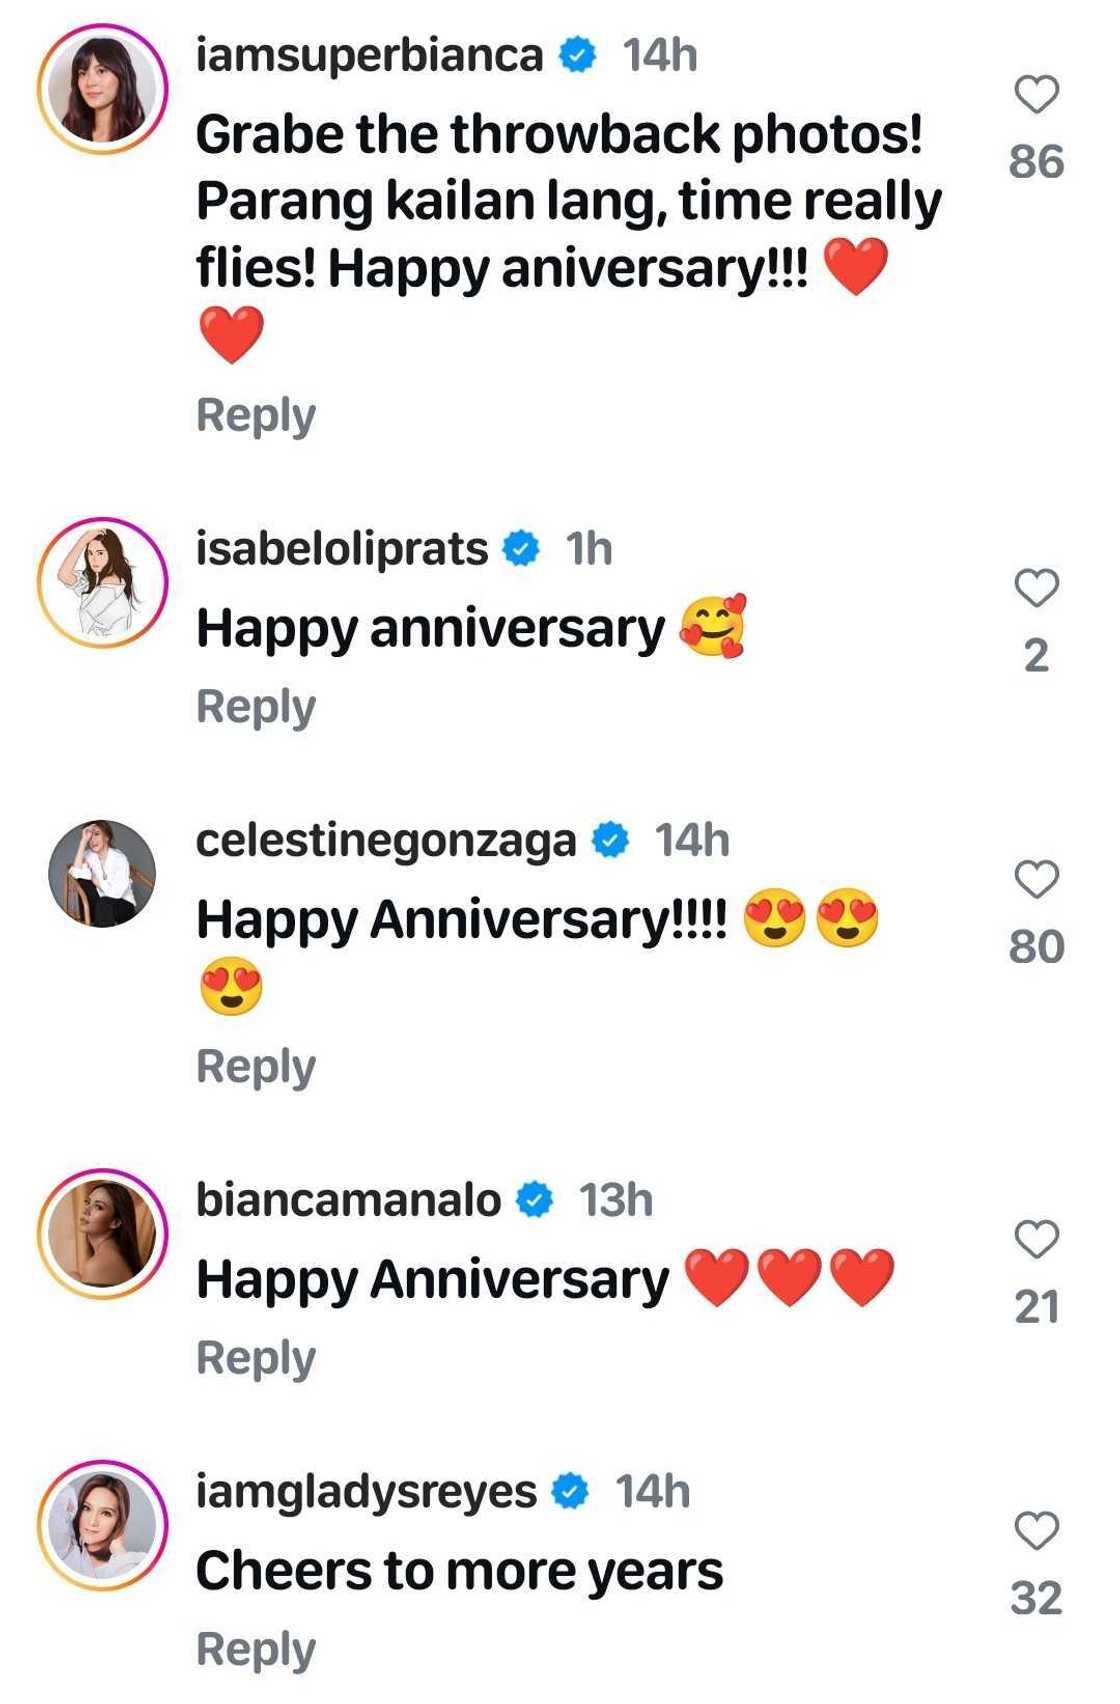
Task: Open iamsuperbianca's profile picture
Action: click(102, 90)
